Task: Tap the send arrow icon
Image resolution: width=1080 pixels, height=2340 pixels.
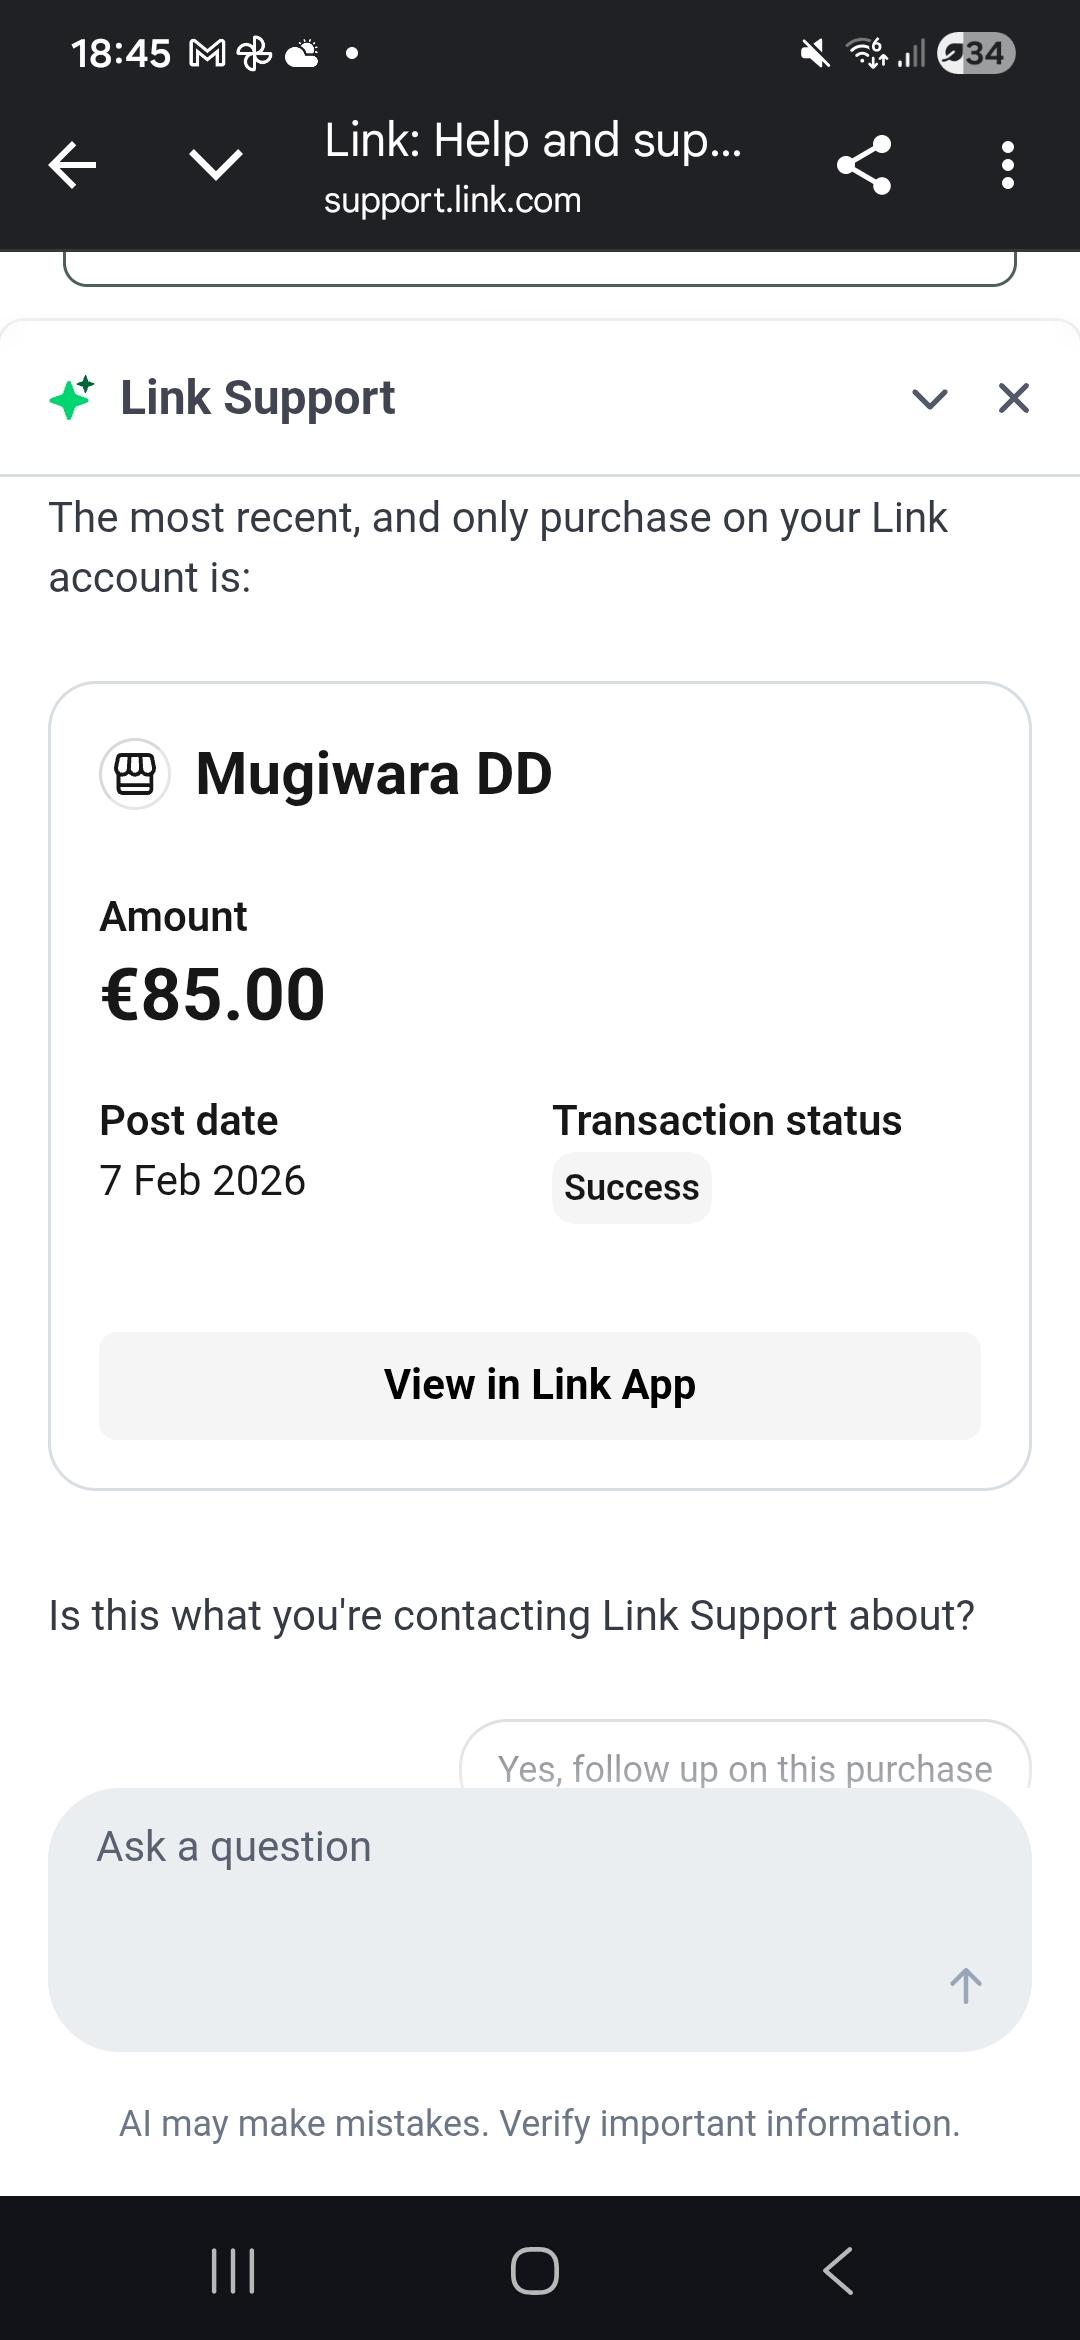Action: click(x=965, y=1985)
